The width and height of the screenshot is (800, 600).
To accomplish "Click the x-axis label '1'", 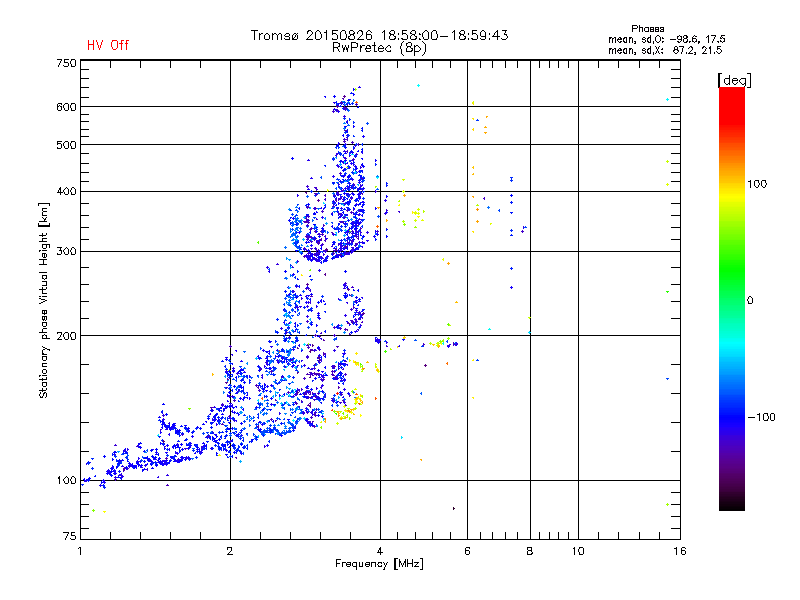I will tap(80, 551).
